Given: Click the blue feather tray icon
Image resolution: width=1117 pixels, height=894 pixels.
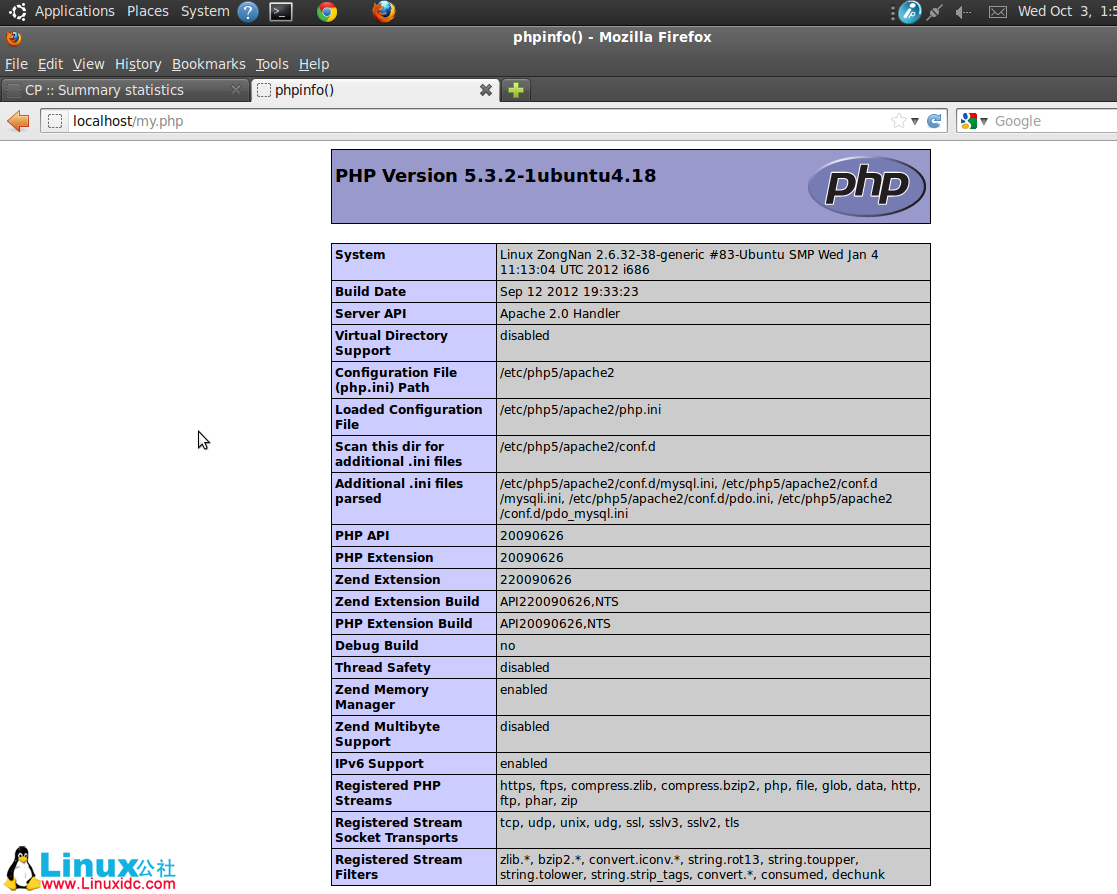Looking at the screenshot, I should [x=909, y=11].
